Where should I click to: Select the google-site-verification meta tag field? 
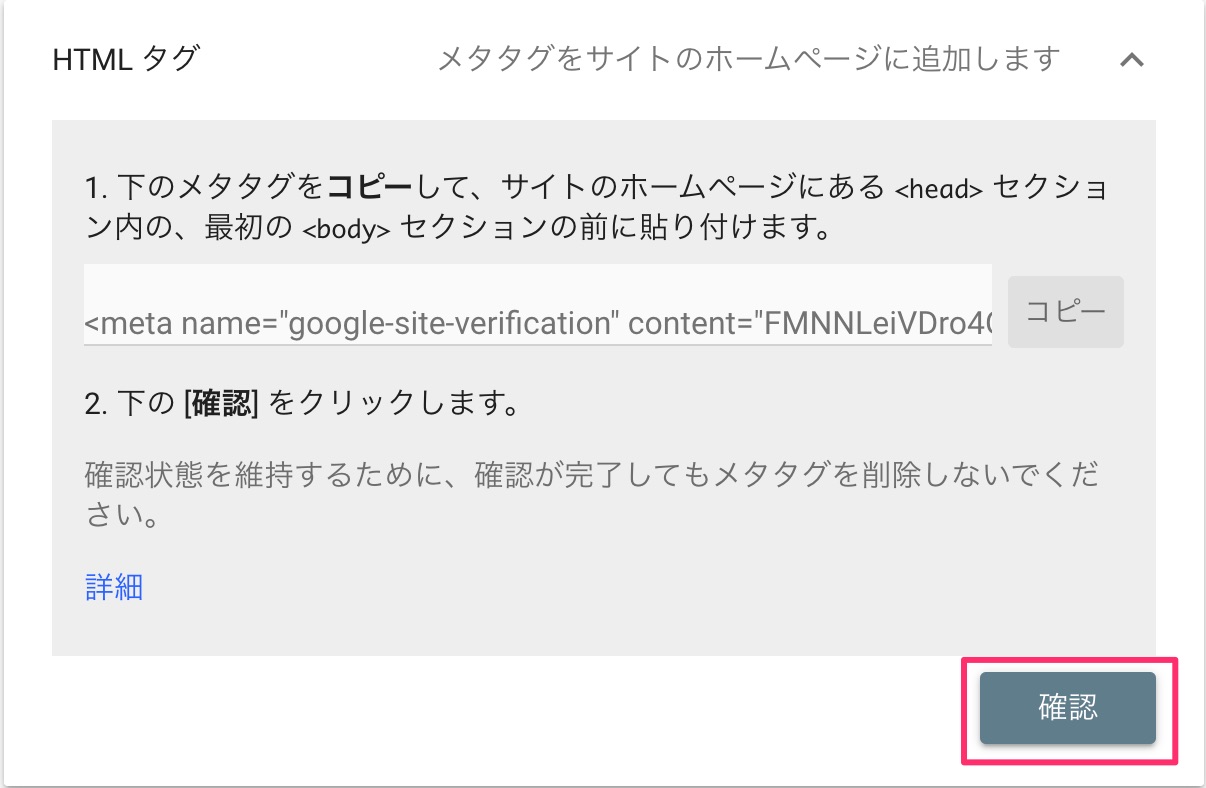click(538, 306)
